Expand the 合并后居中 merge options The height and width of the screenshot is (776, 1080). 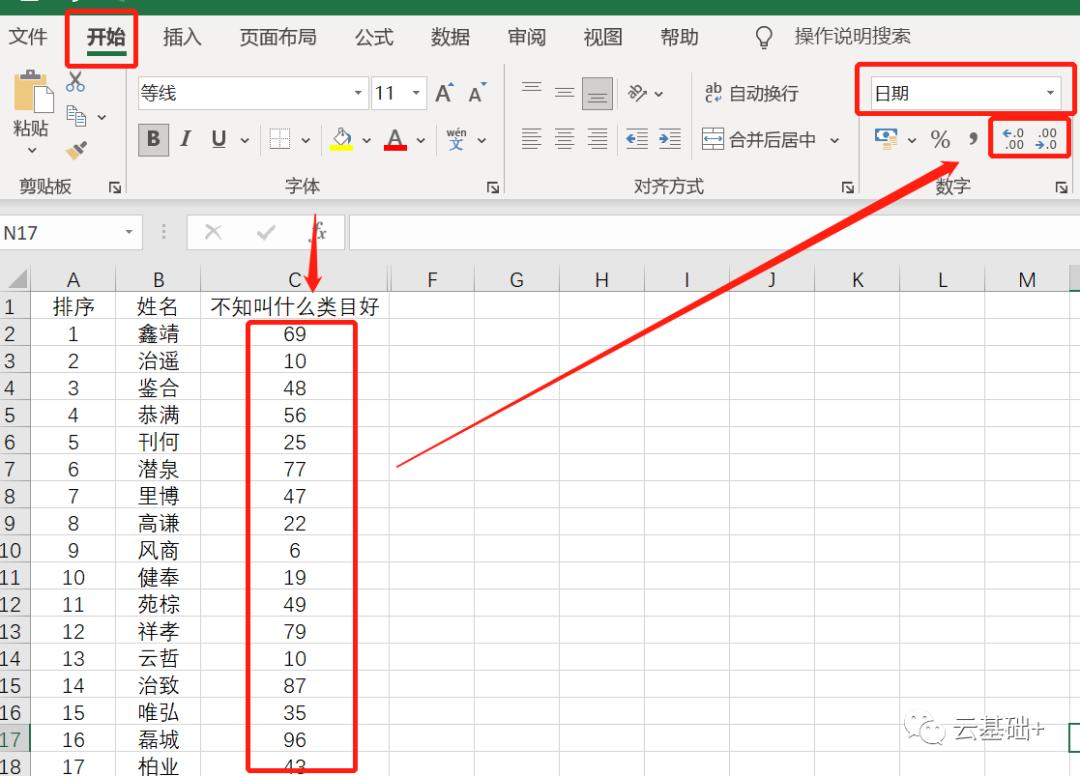[x=836, y=140]
